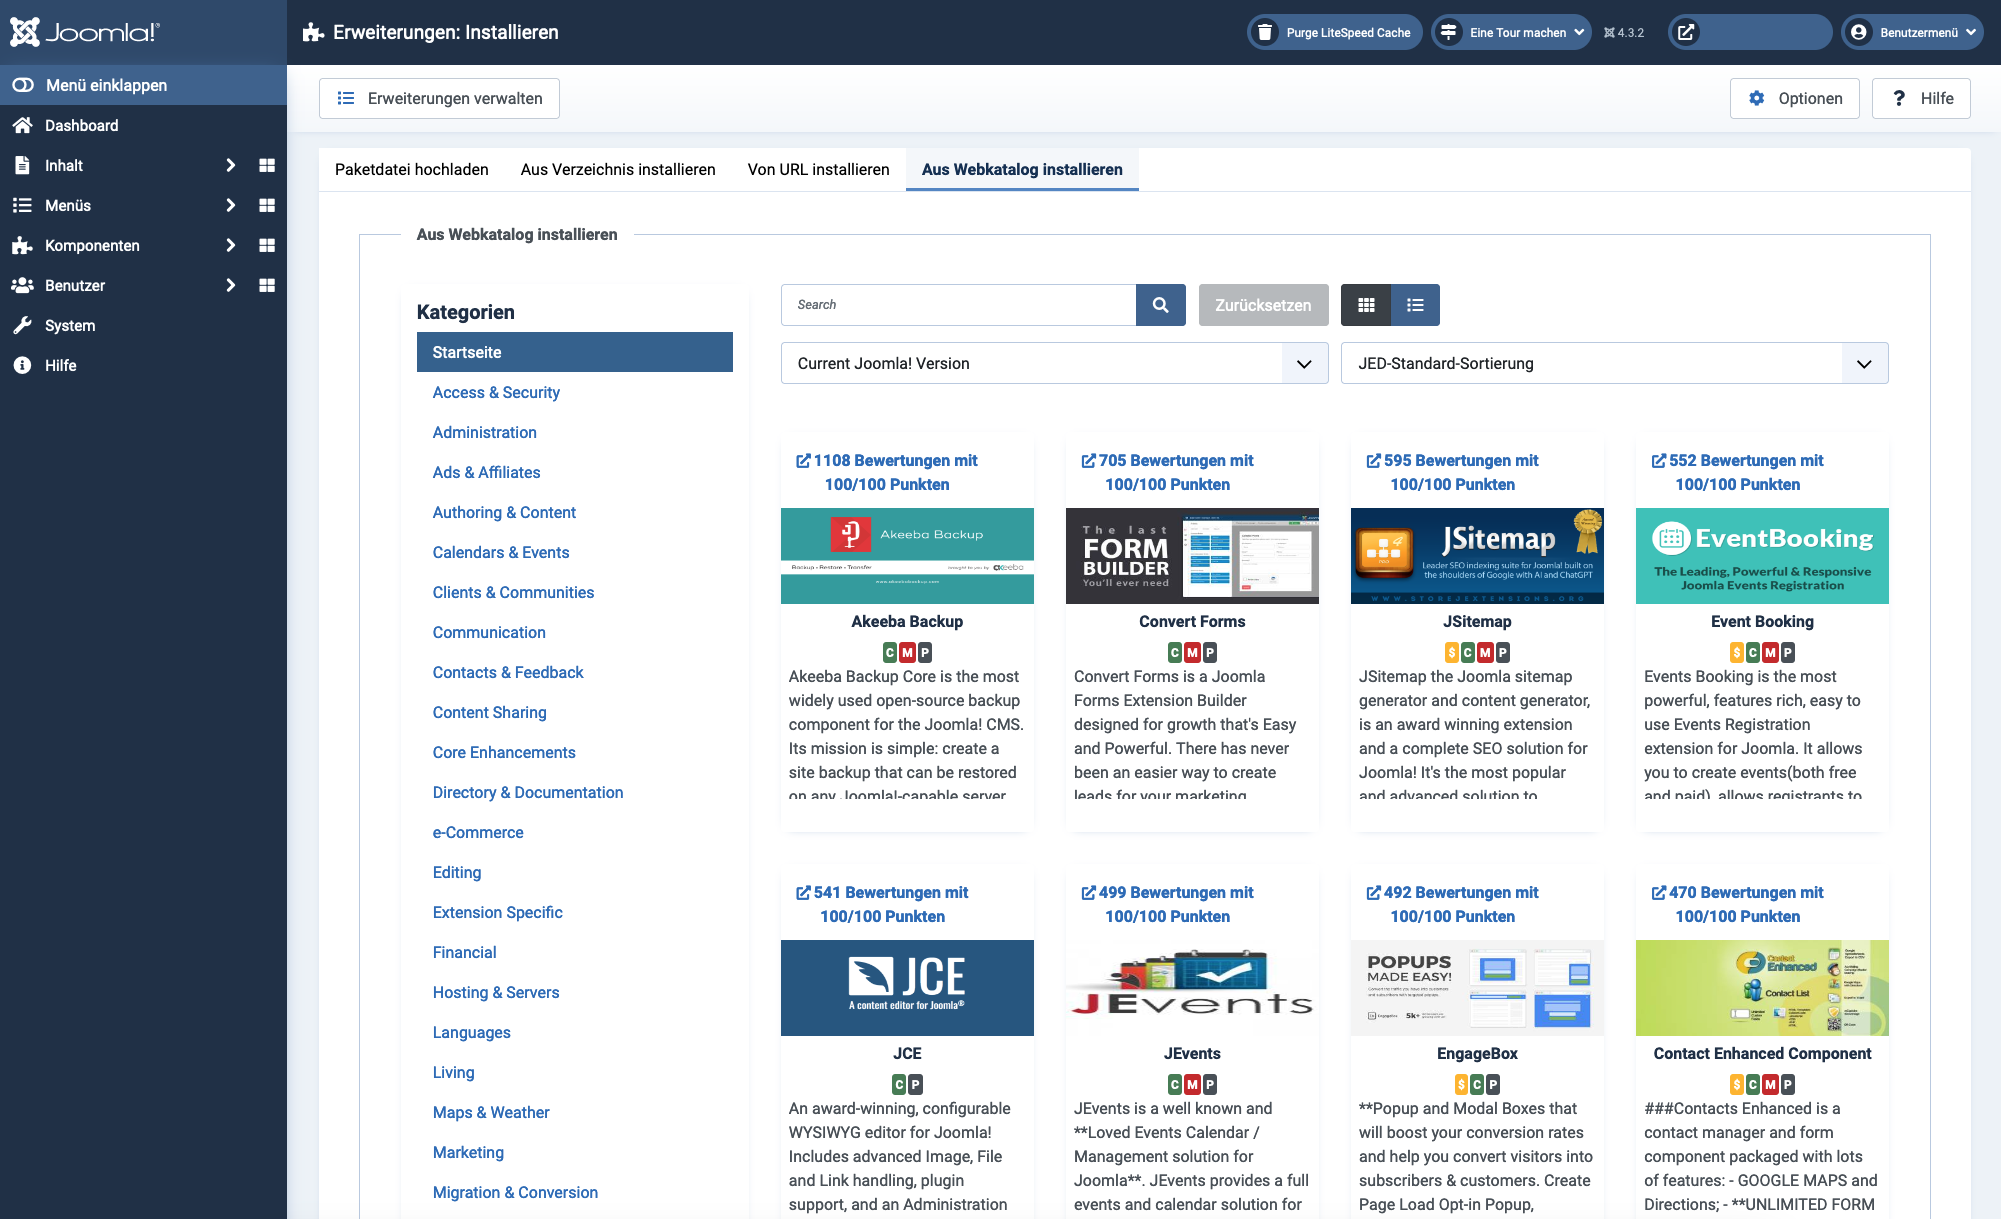Screen dimensions: 2001x1219
Task: Click Erweiterungen verwalten button
Action: [439, 98]
